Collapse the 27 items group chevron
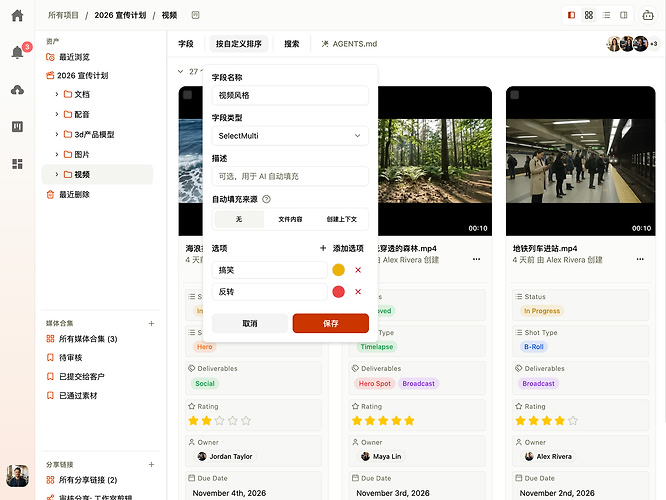The width and height of the screenshot is (666, 500). click(x=181, y=71)
